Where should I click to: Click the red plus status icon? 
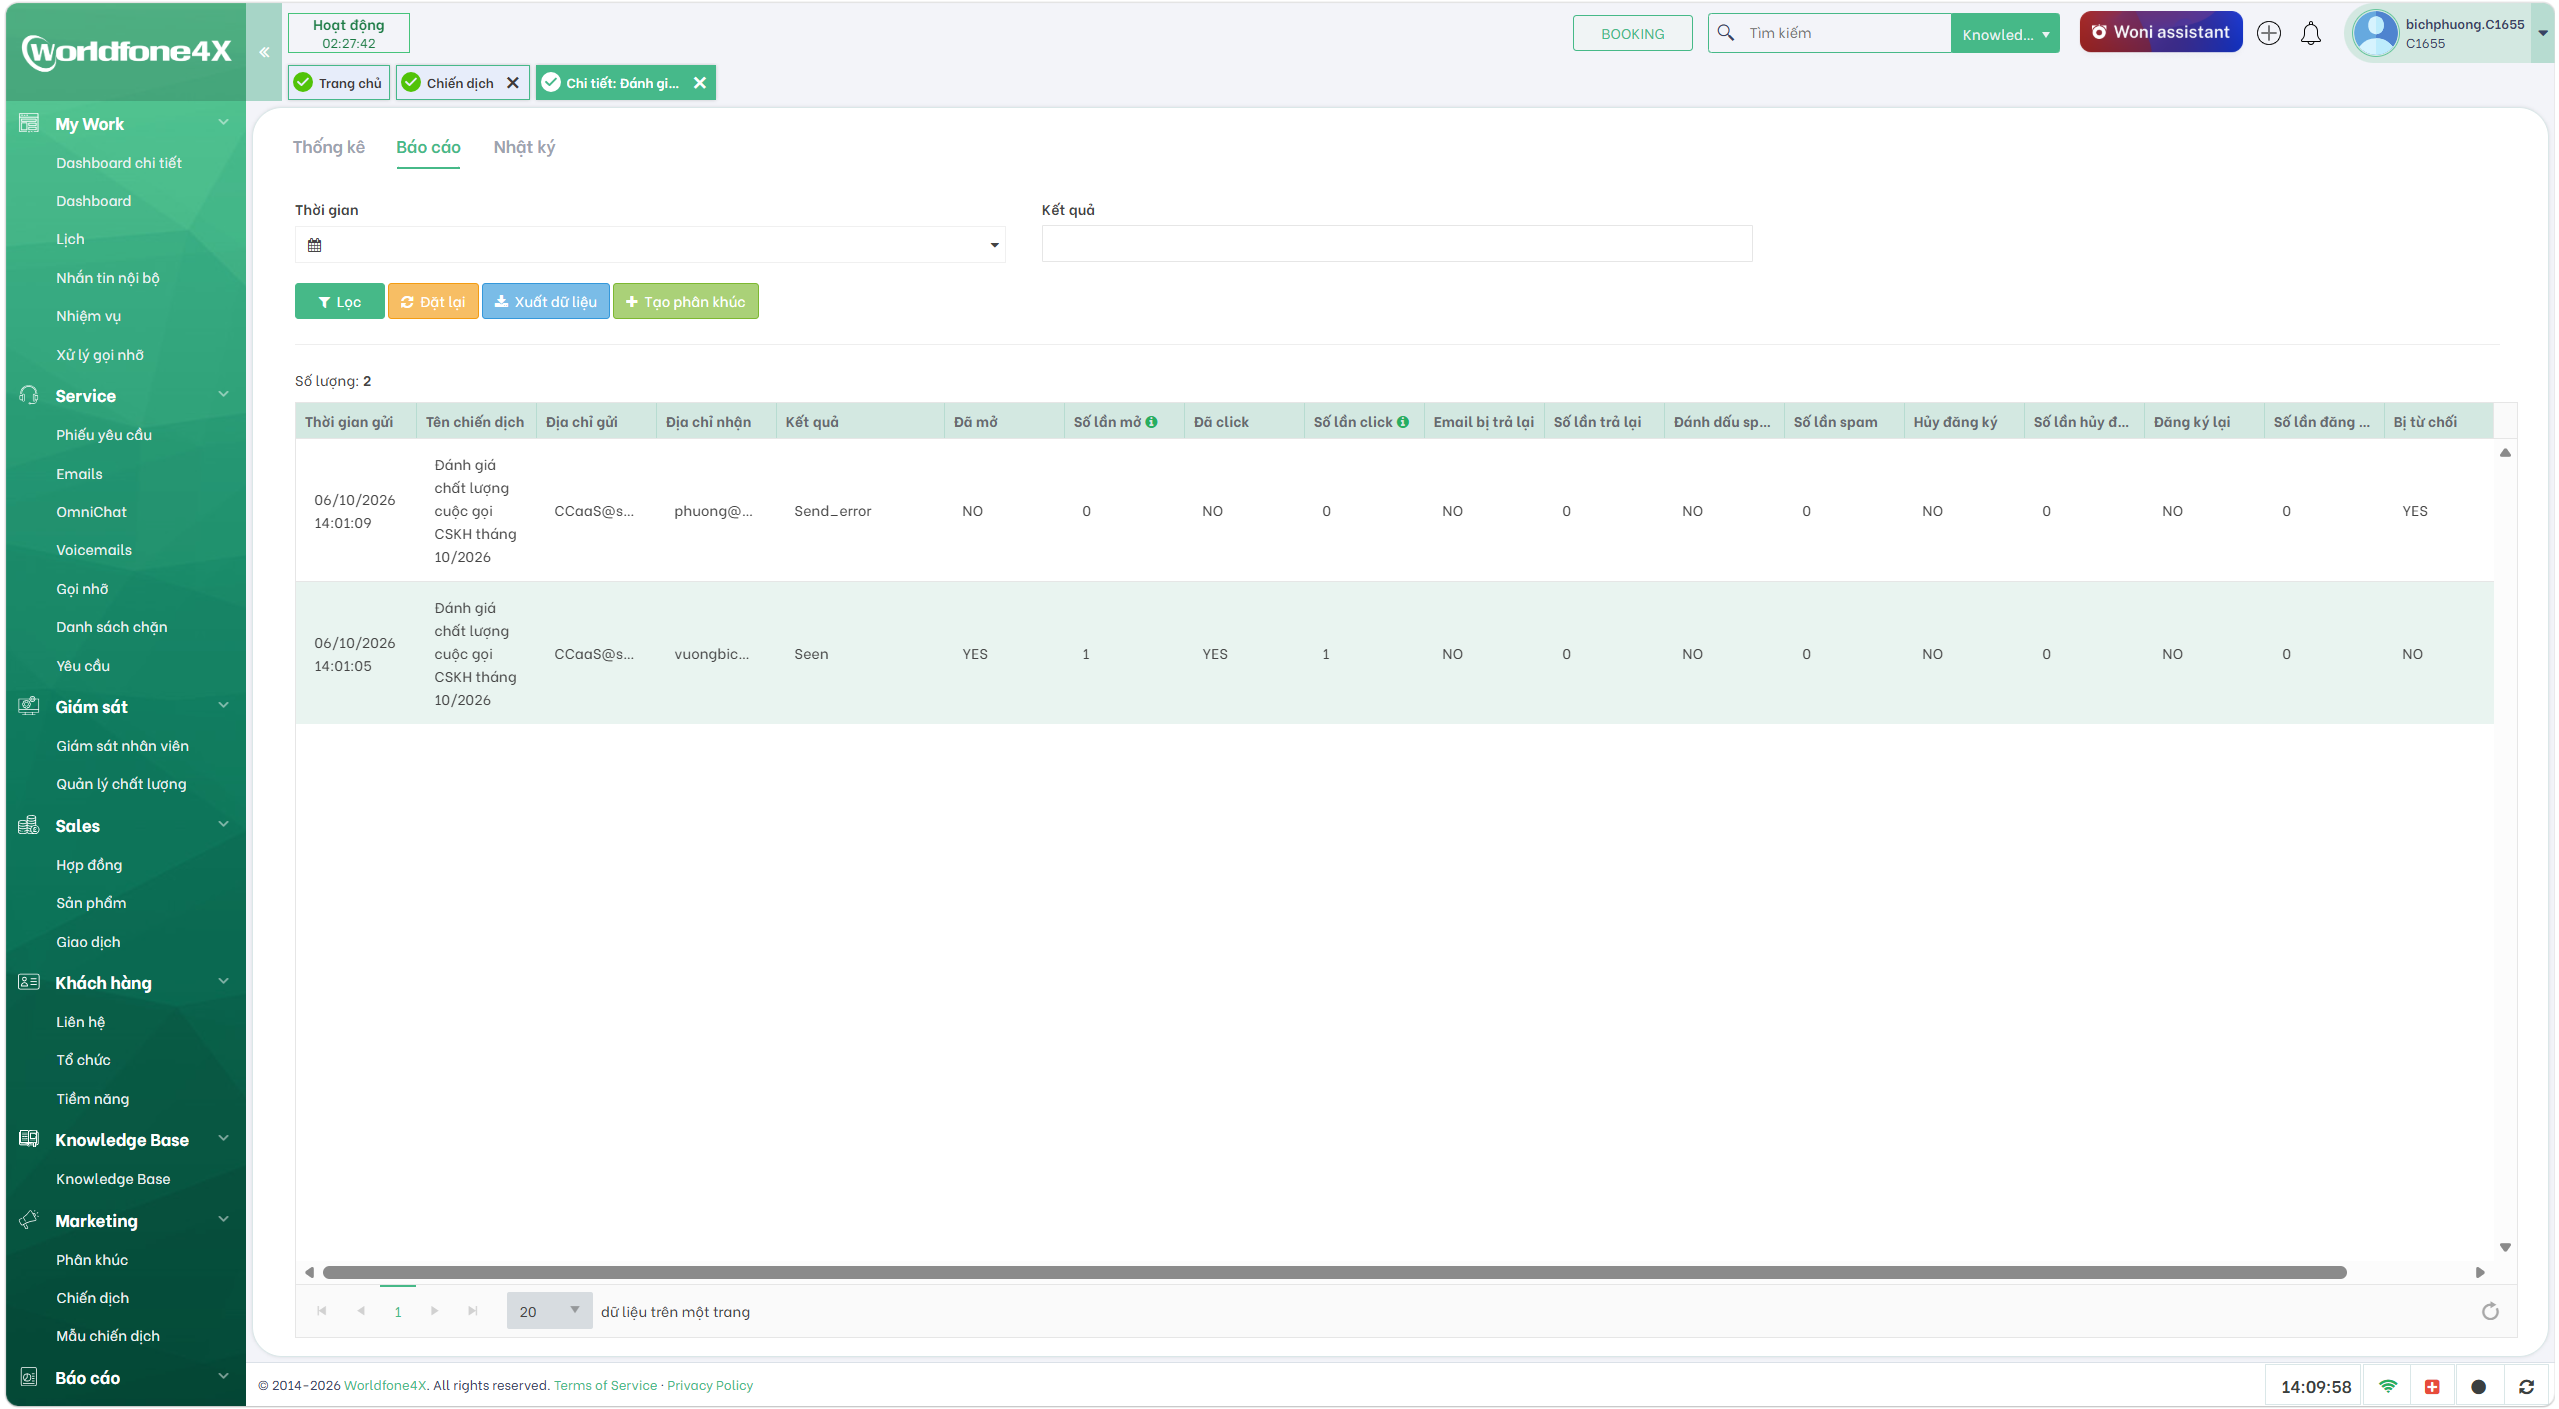[2432, 1386]
